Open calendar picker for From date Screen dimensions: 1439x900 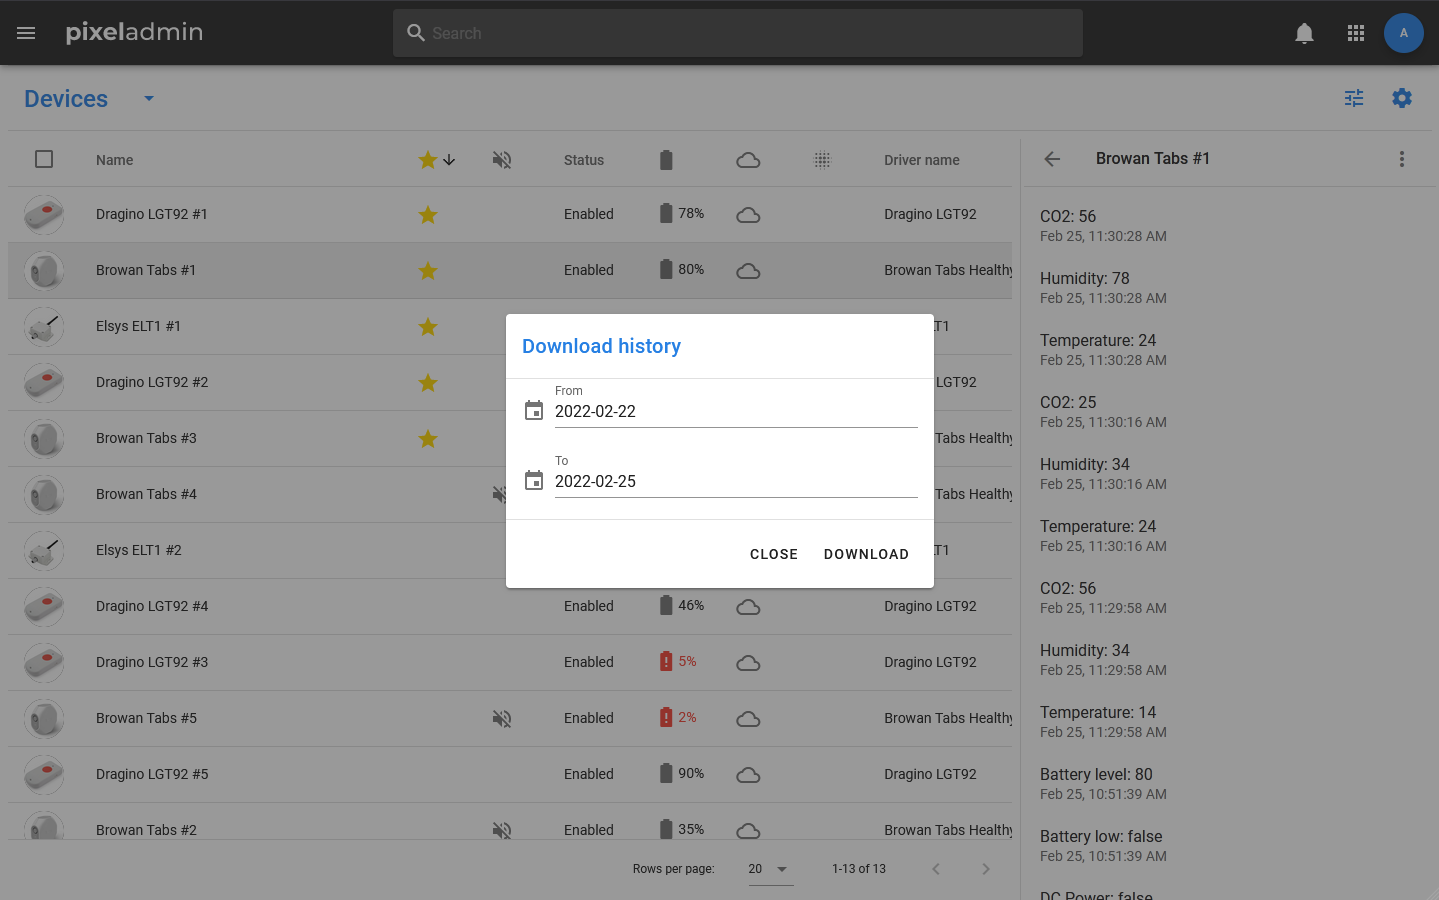534,411
